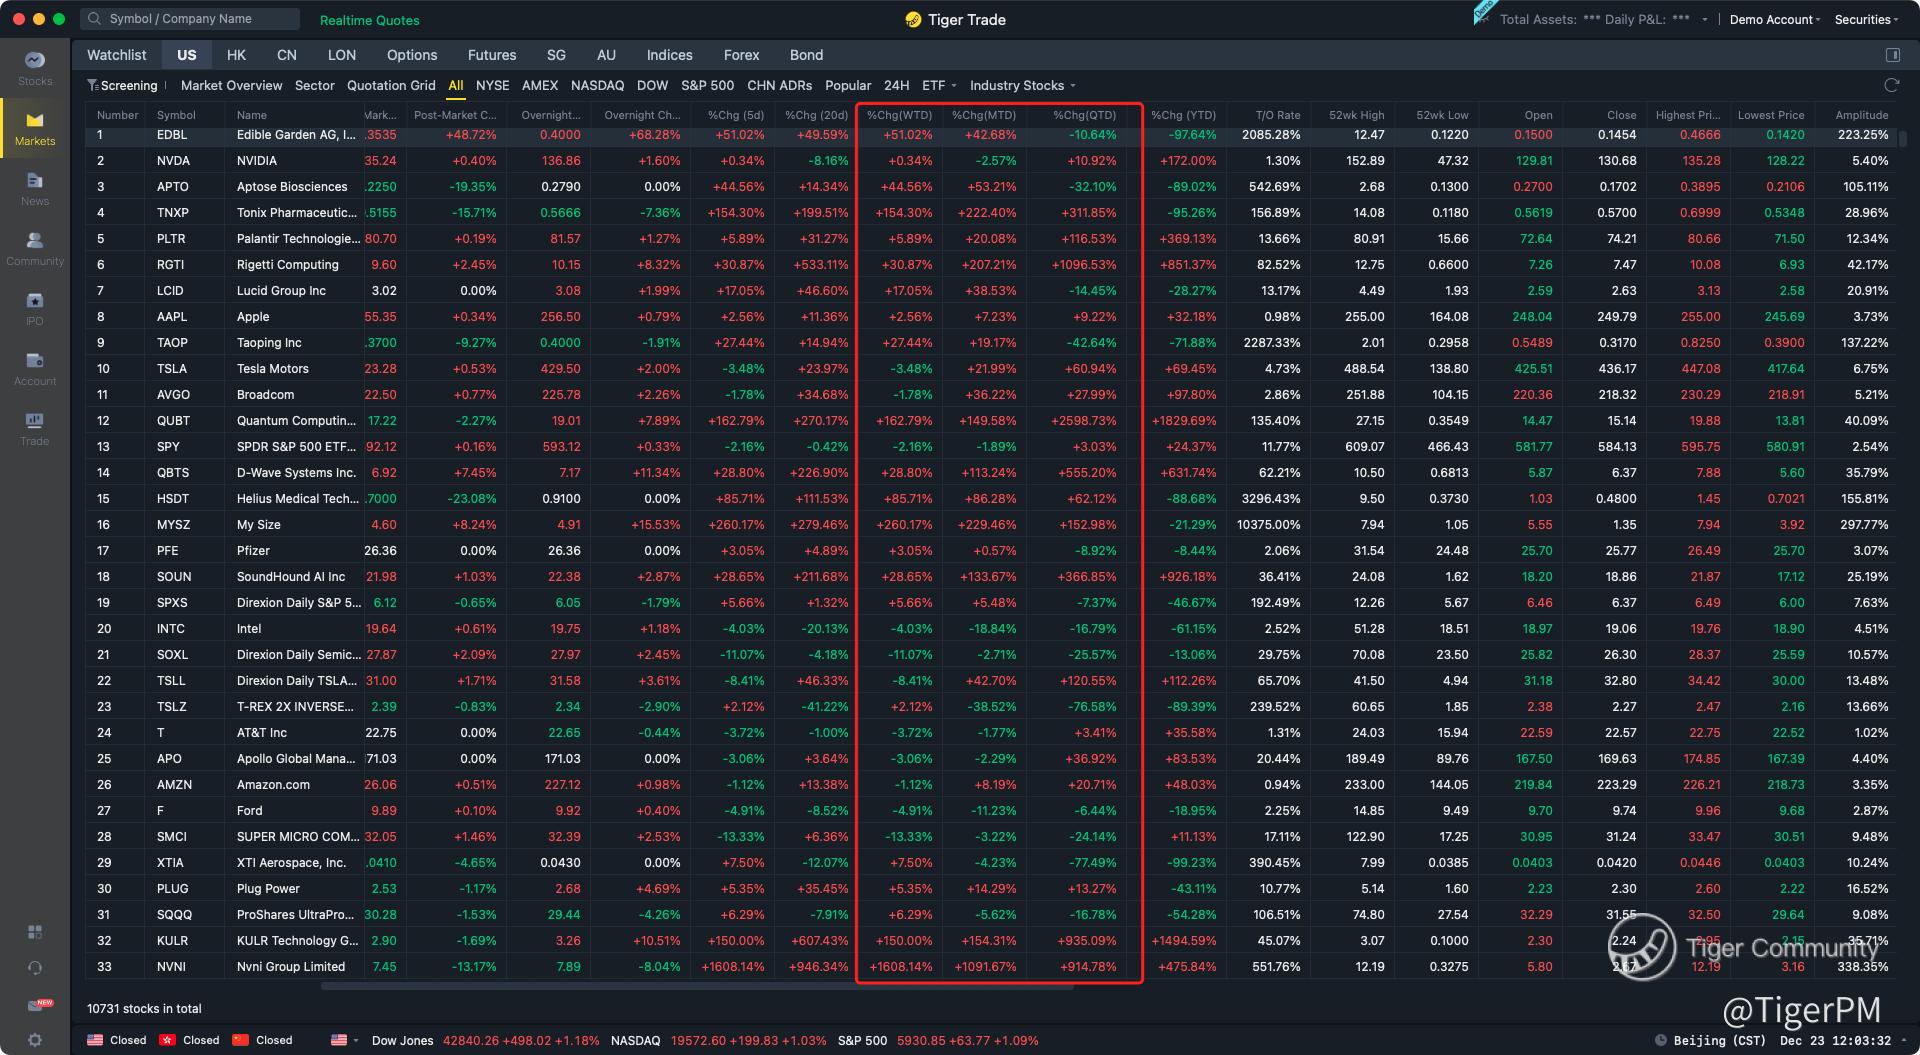Screen dimensions: 1920x1055
Task: Click the NASDAQ index quote in status bar
Action: pyautogui.click(x=718, y=1040)
